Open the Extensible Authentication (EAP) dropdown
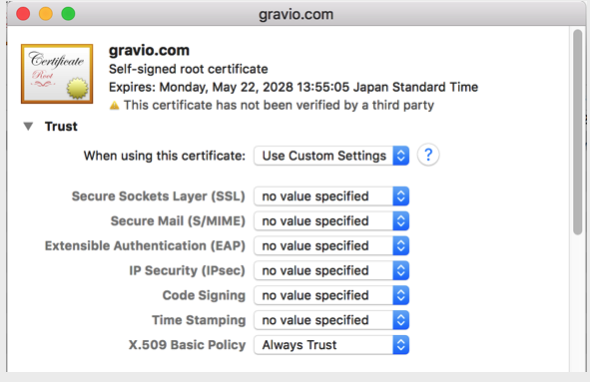The image size is (590, 382). [331, 246]
